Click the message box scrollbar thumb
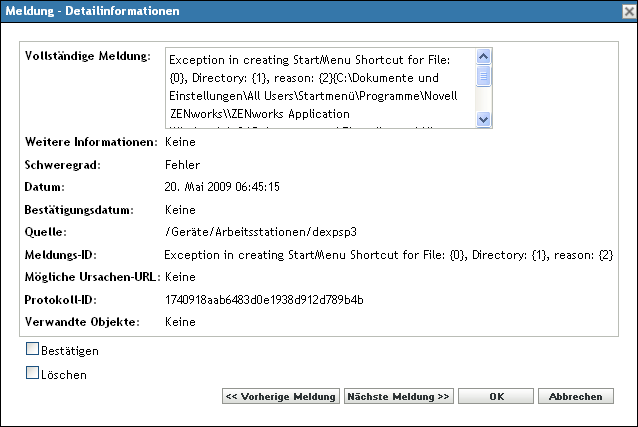The height and width of the screenshot is (427, 638). pyautogui.click(x=484, y=76)
